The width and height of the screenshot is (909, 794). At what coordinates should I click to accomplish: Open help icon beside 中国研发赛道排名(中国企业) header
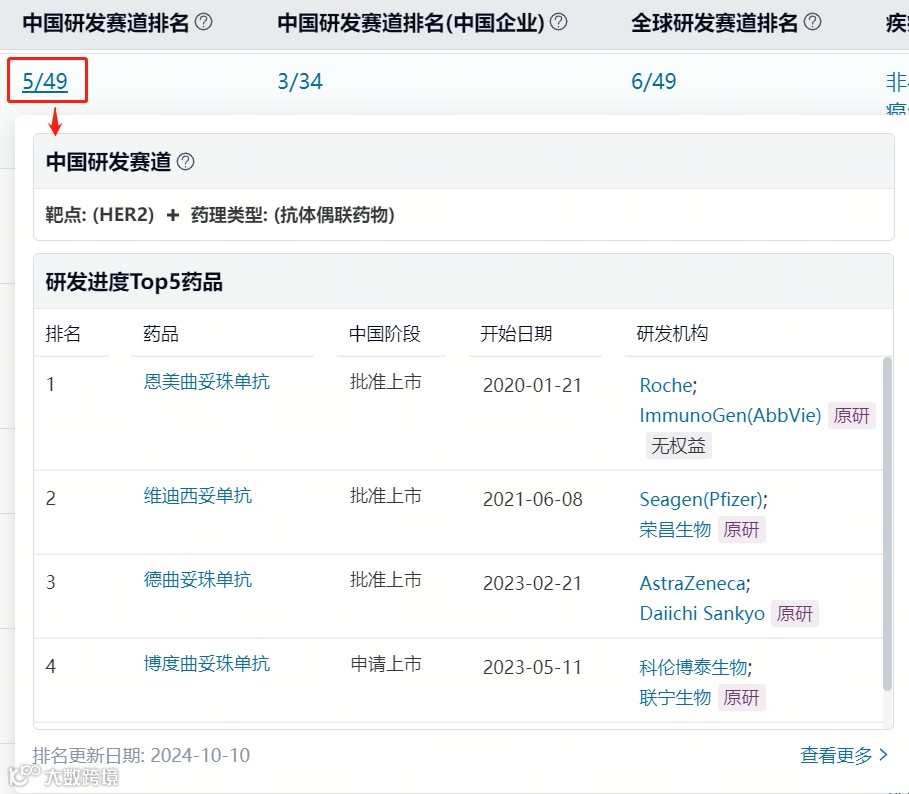558,22
